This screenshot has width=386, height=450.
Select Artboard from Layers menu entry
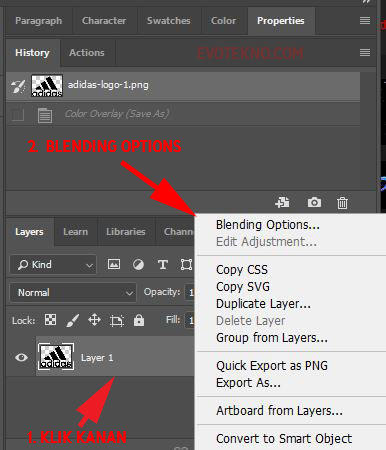(x=279, y=411)
